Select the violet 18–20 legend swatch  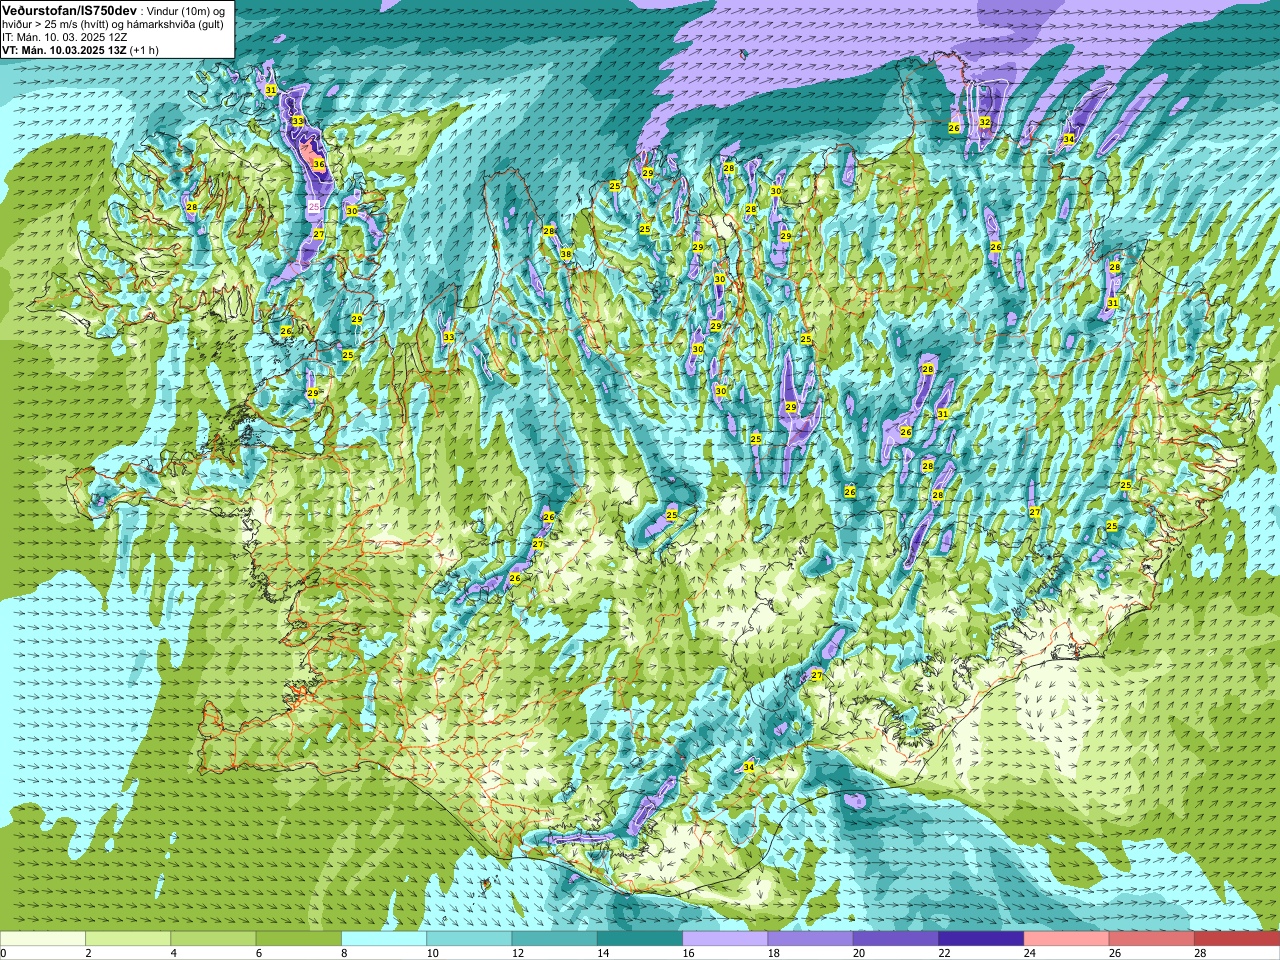click(811, 939)
